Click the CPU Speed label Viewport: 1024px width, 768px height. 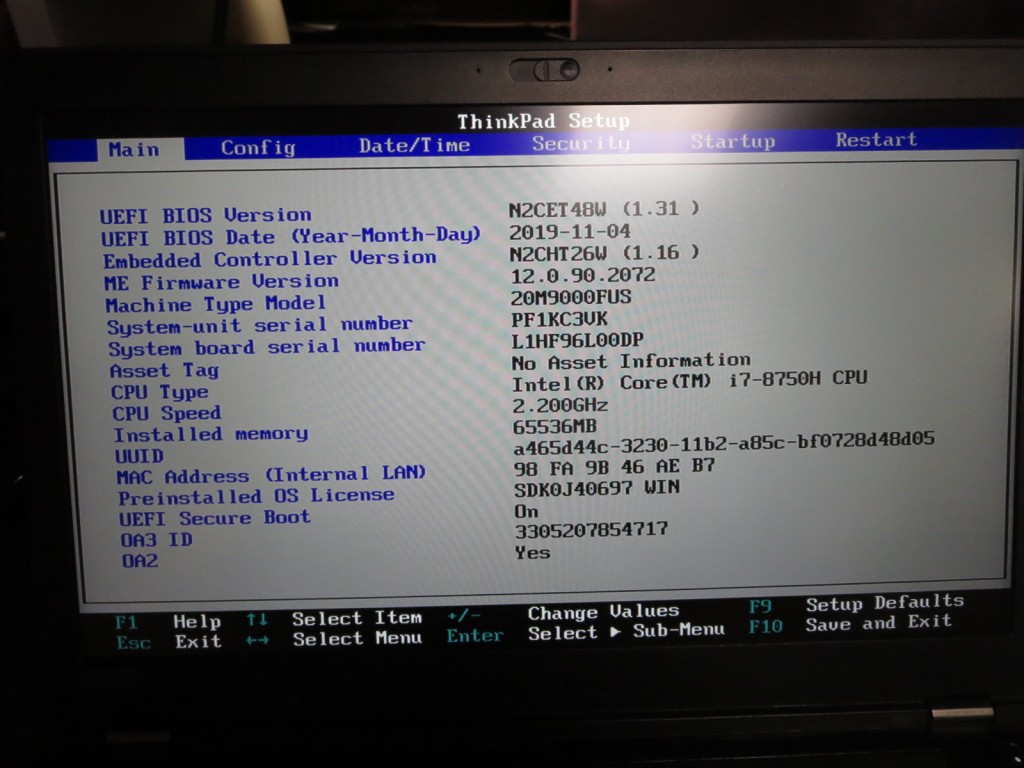(x=167, y=413)
